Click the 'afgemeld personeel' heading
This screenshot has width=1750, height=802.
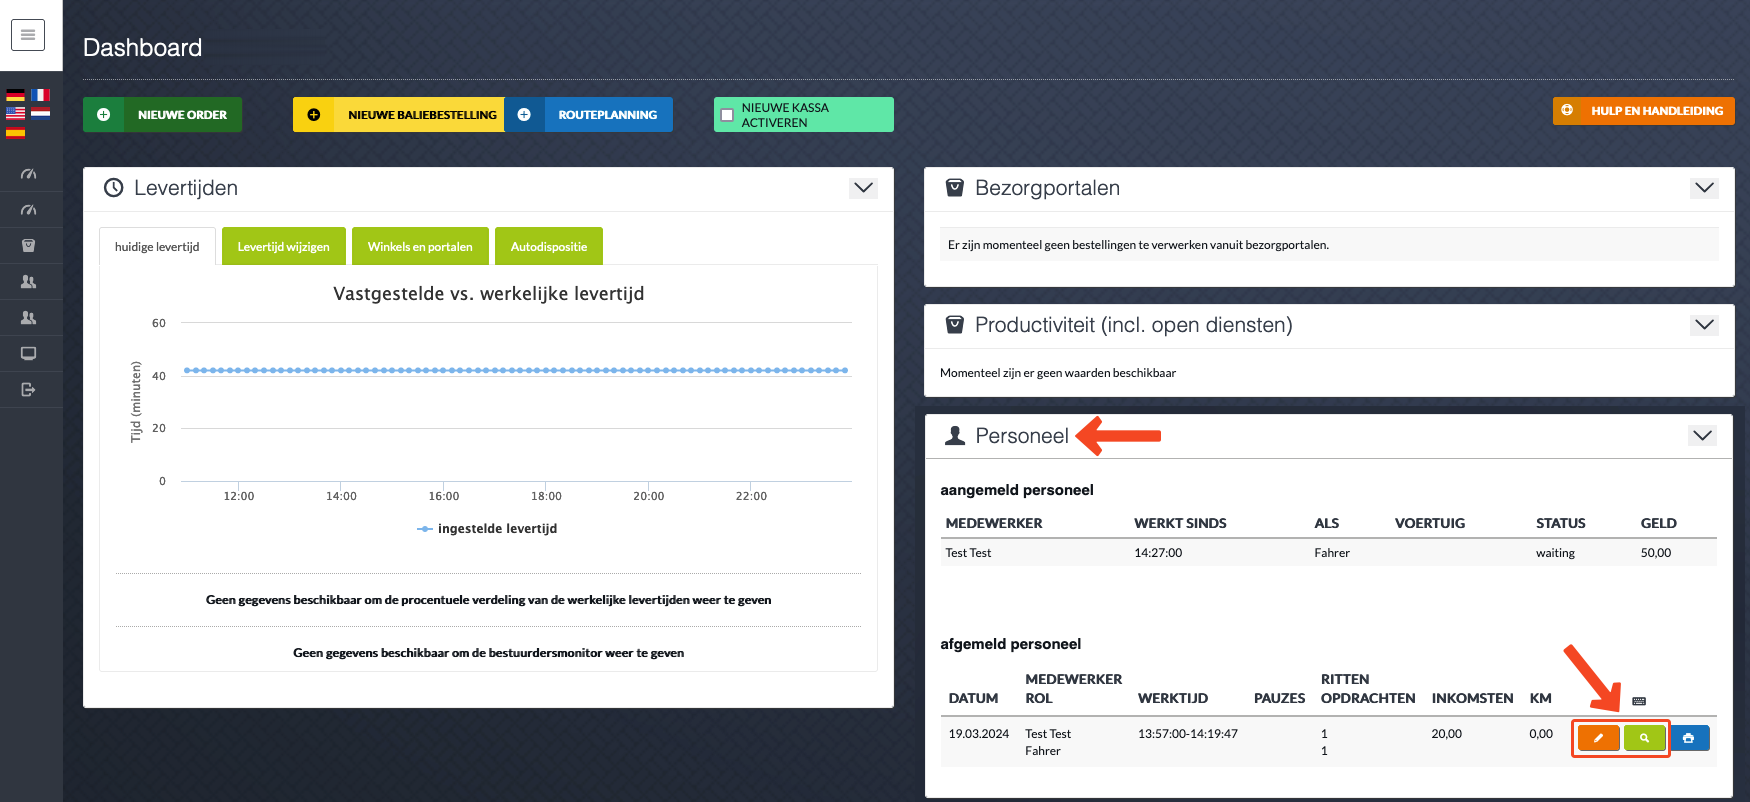1010,644
